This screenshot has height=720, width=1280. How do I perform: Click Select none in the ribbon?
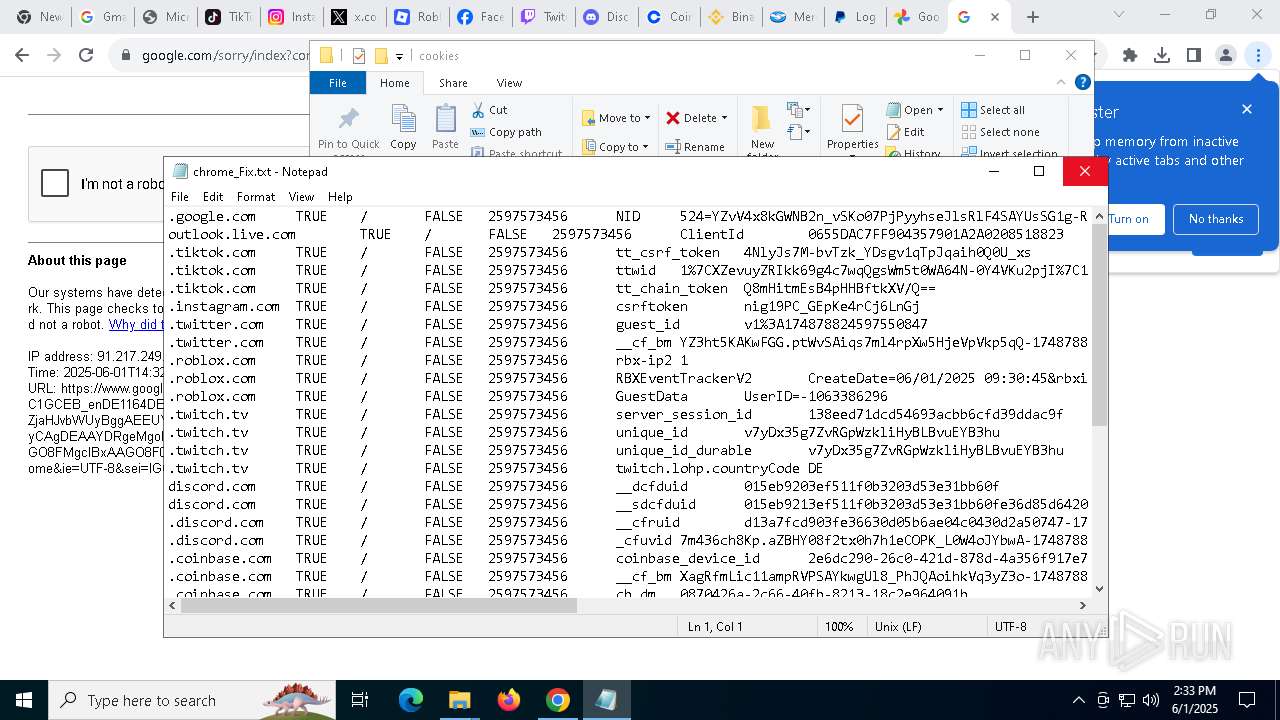point(1001,132)
